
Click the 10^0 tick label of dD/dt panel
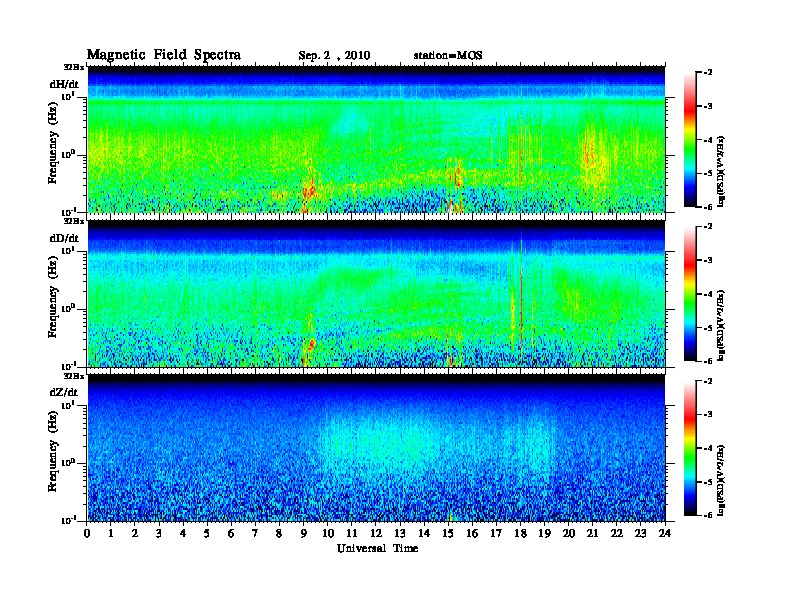point(68,308)
